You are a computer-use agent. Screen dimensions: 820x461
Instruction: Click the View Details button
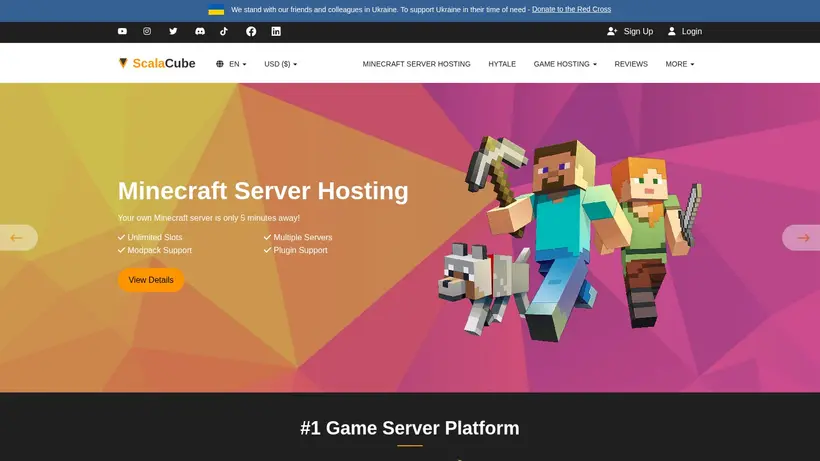click(151, 280)
